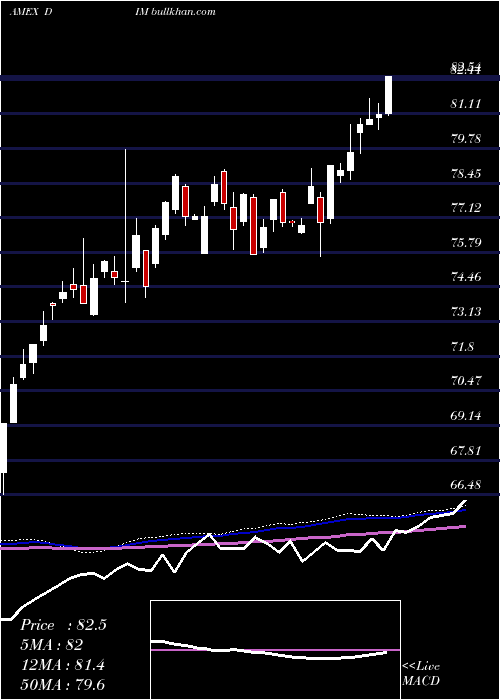The image size is (500, 700).
Task: Click the 69.14 price axis label
Action: [466, 416]
